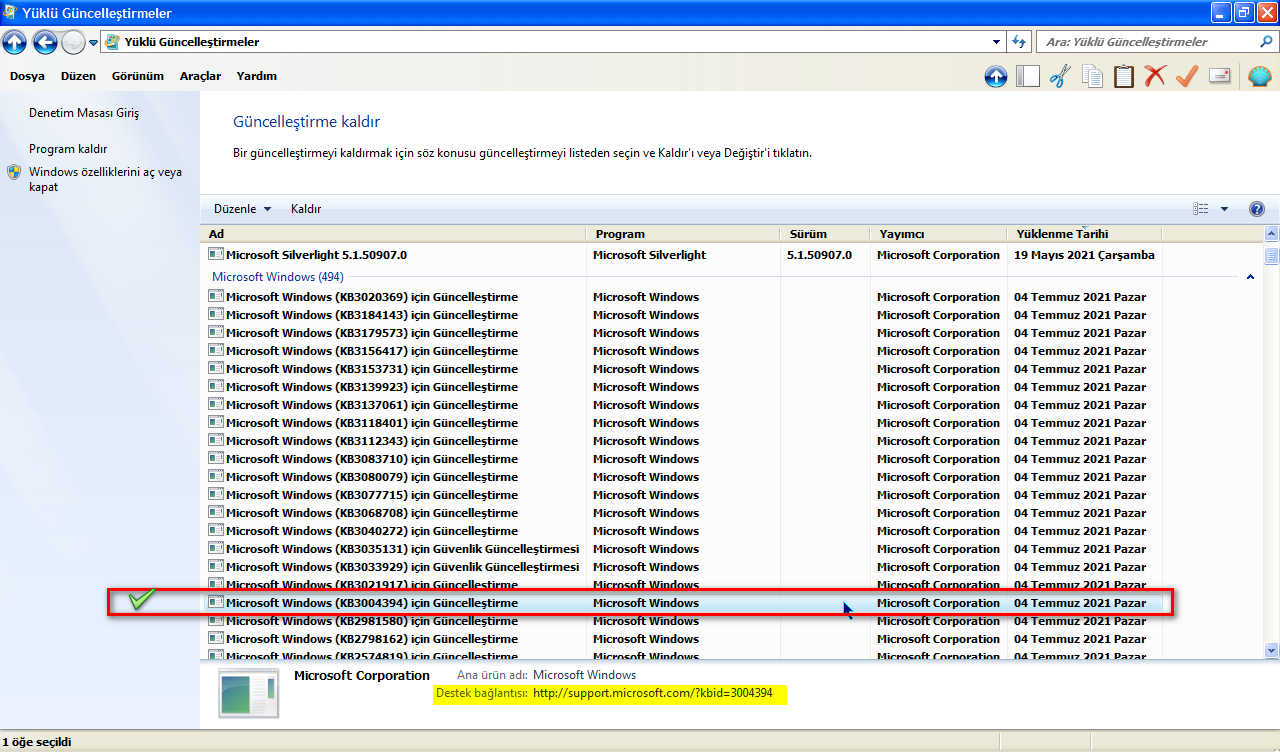
Task: Expand the address bar history dropdown
Action: pos(996,42)
